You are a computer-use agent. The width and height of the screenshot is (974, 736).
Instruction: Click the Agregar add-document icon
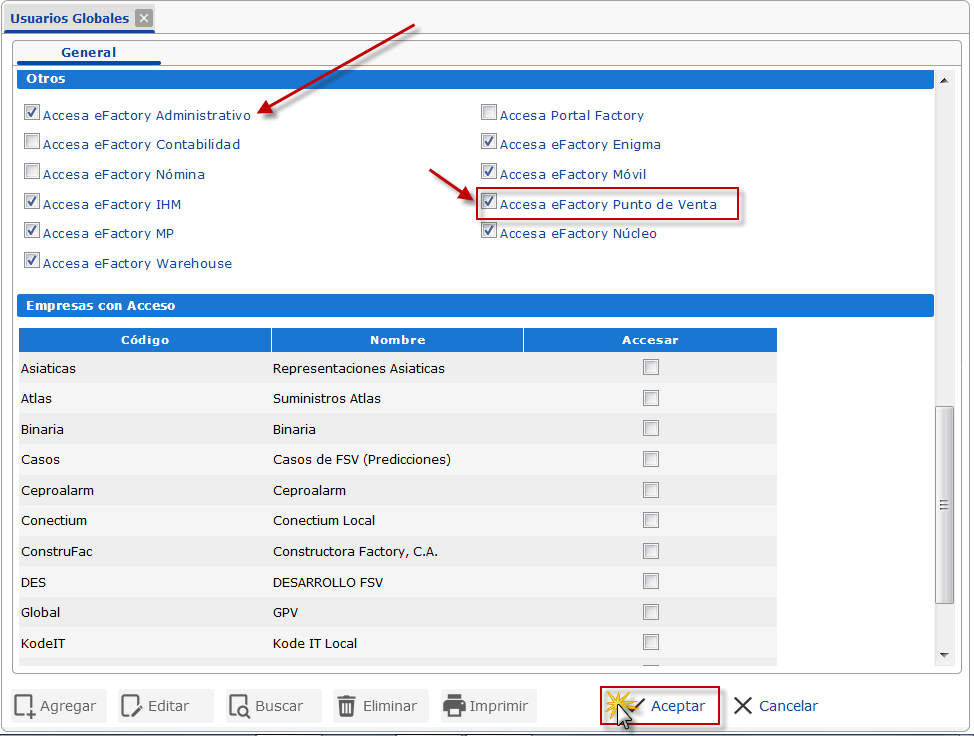click(x=25, y=706)
